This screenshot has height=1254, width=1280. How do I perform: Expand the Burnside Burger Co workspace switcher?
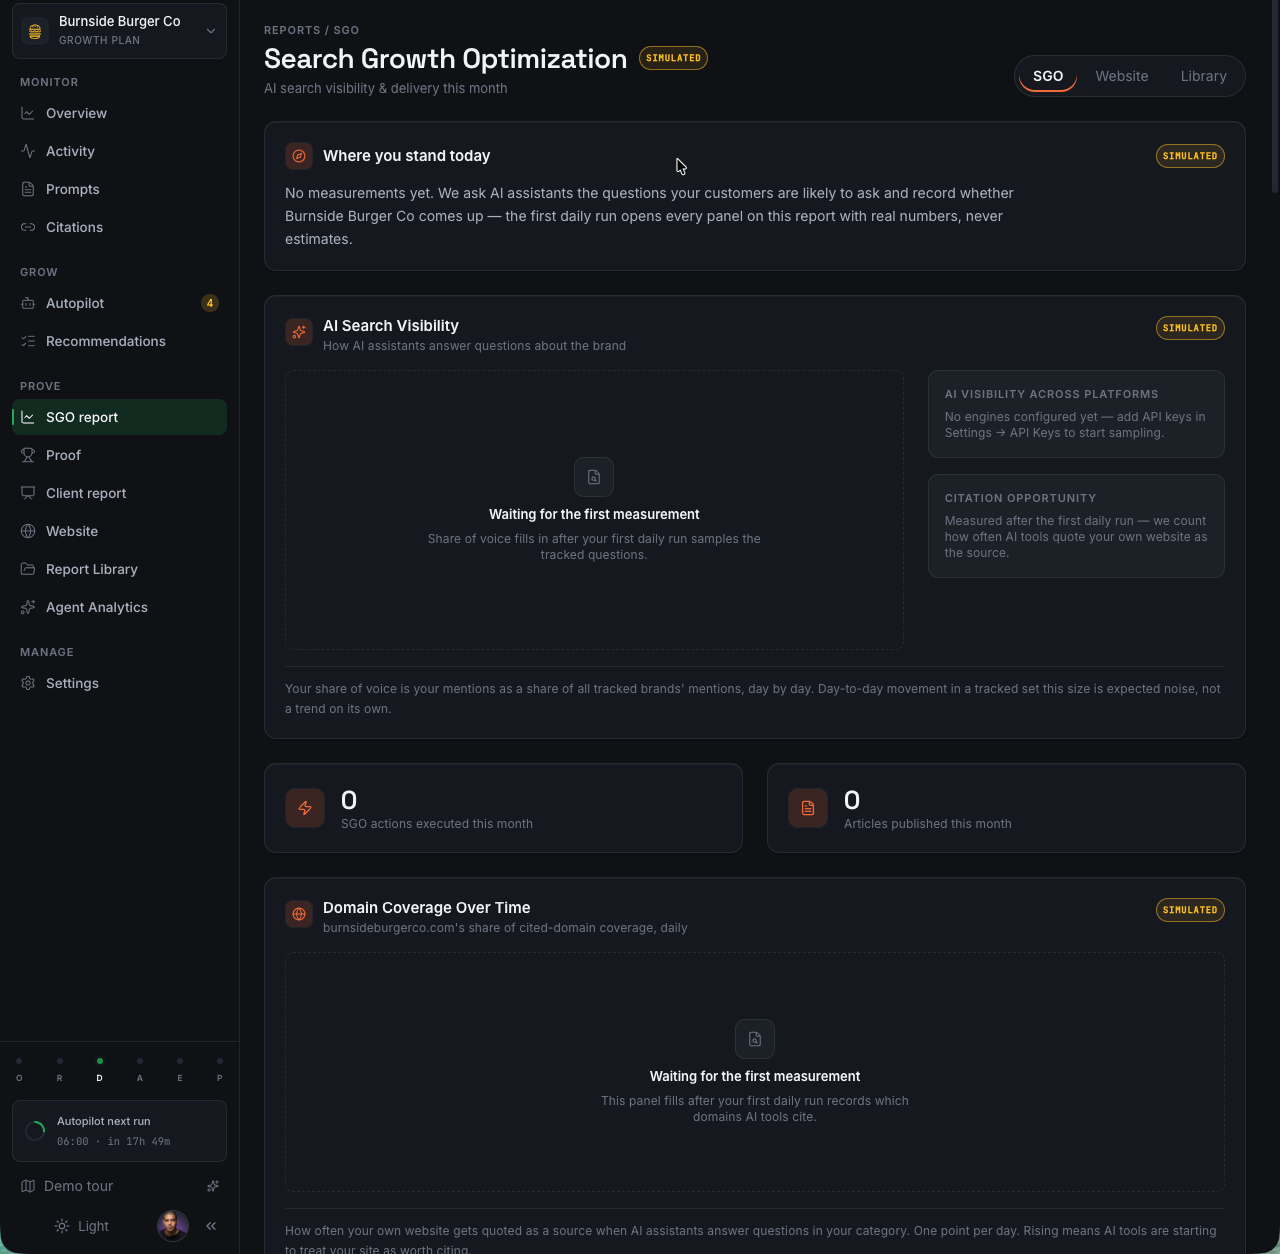point(119,31)
